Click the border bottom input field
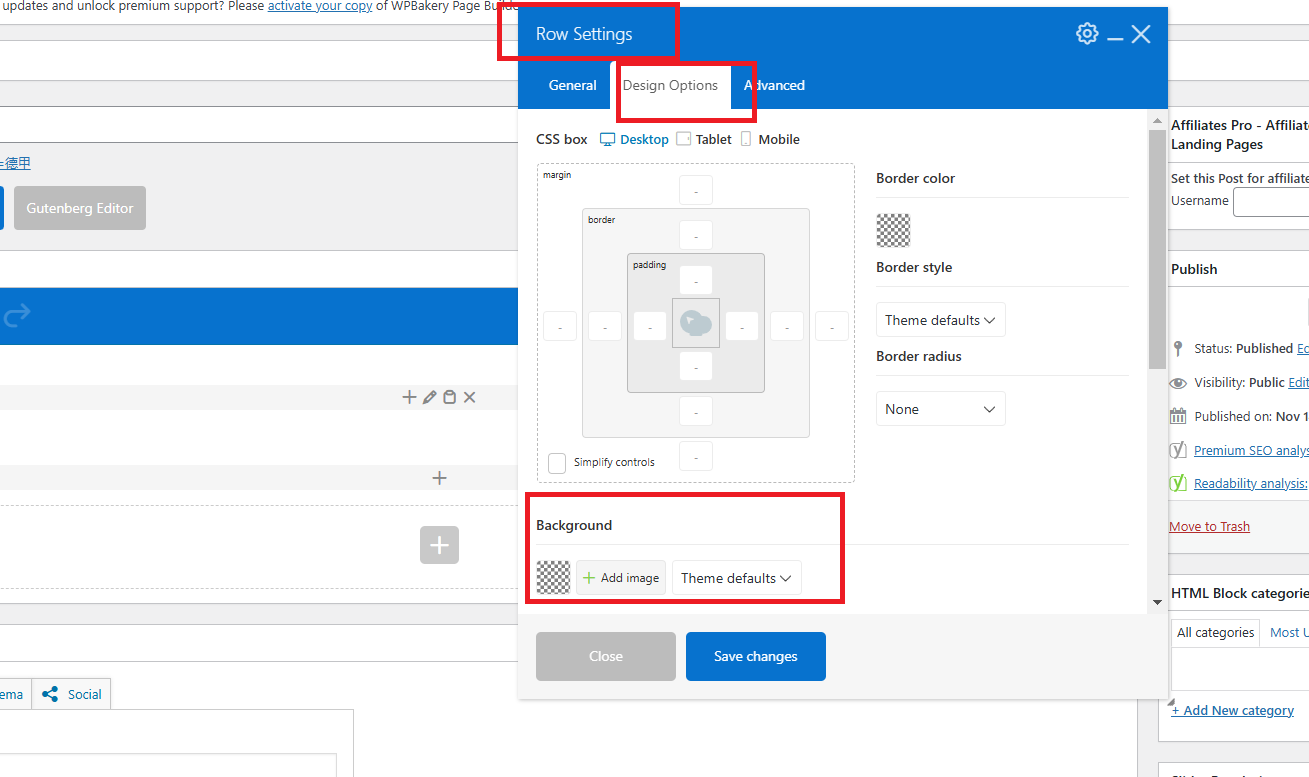The width and height of the screenshot is (1309, 777). click(x=696, y=411)
